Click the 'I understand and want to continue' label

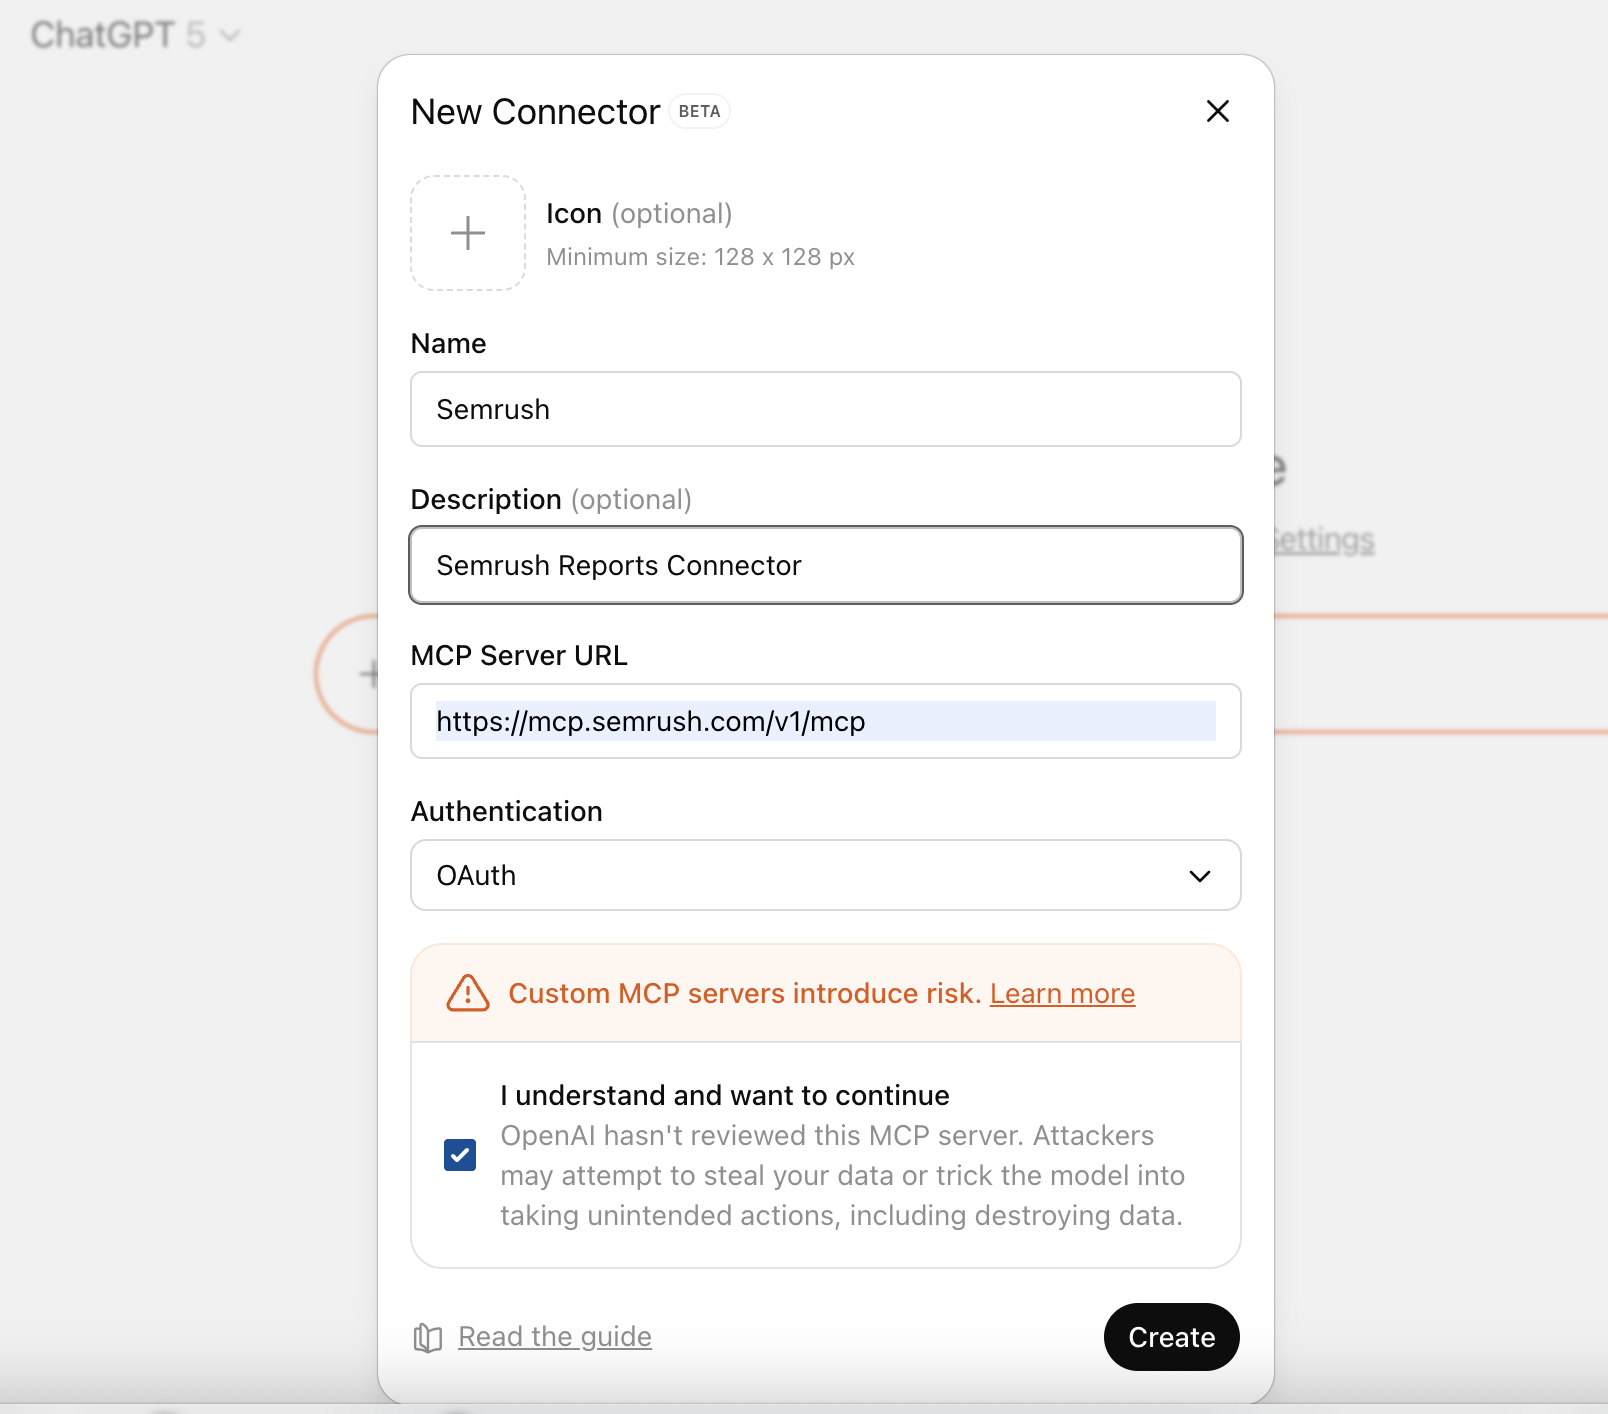pos(724,1095)
